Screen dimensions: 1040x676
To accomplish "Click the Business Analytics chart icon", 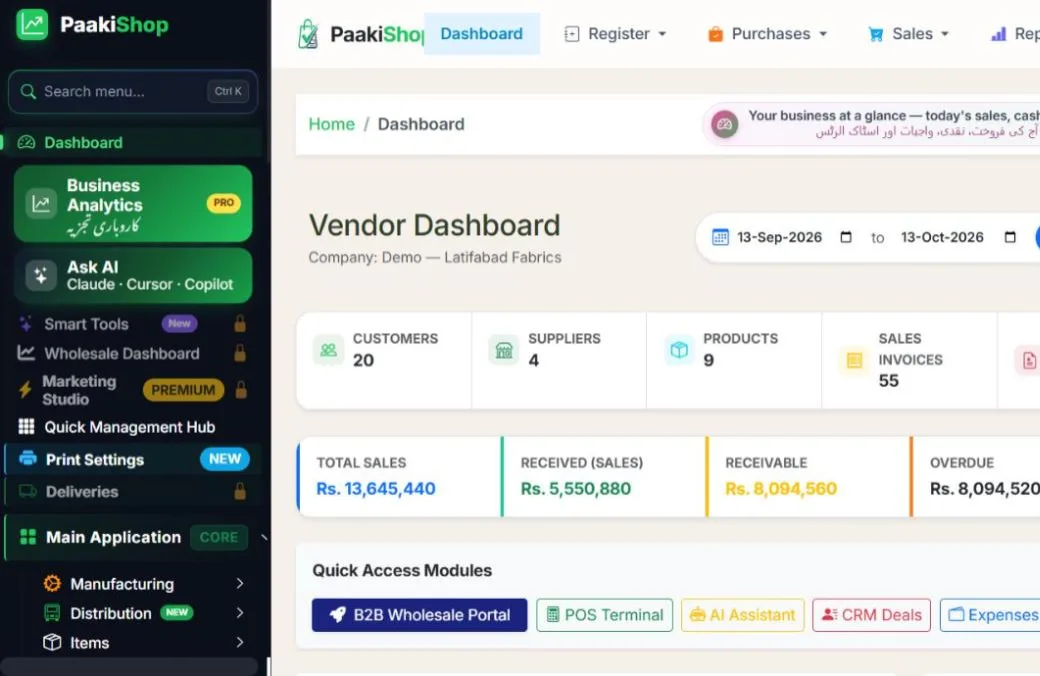I will [41, 204].
